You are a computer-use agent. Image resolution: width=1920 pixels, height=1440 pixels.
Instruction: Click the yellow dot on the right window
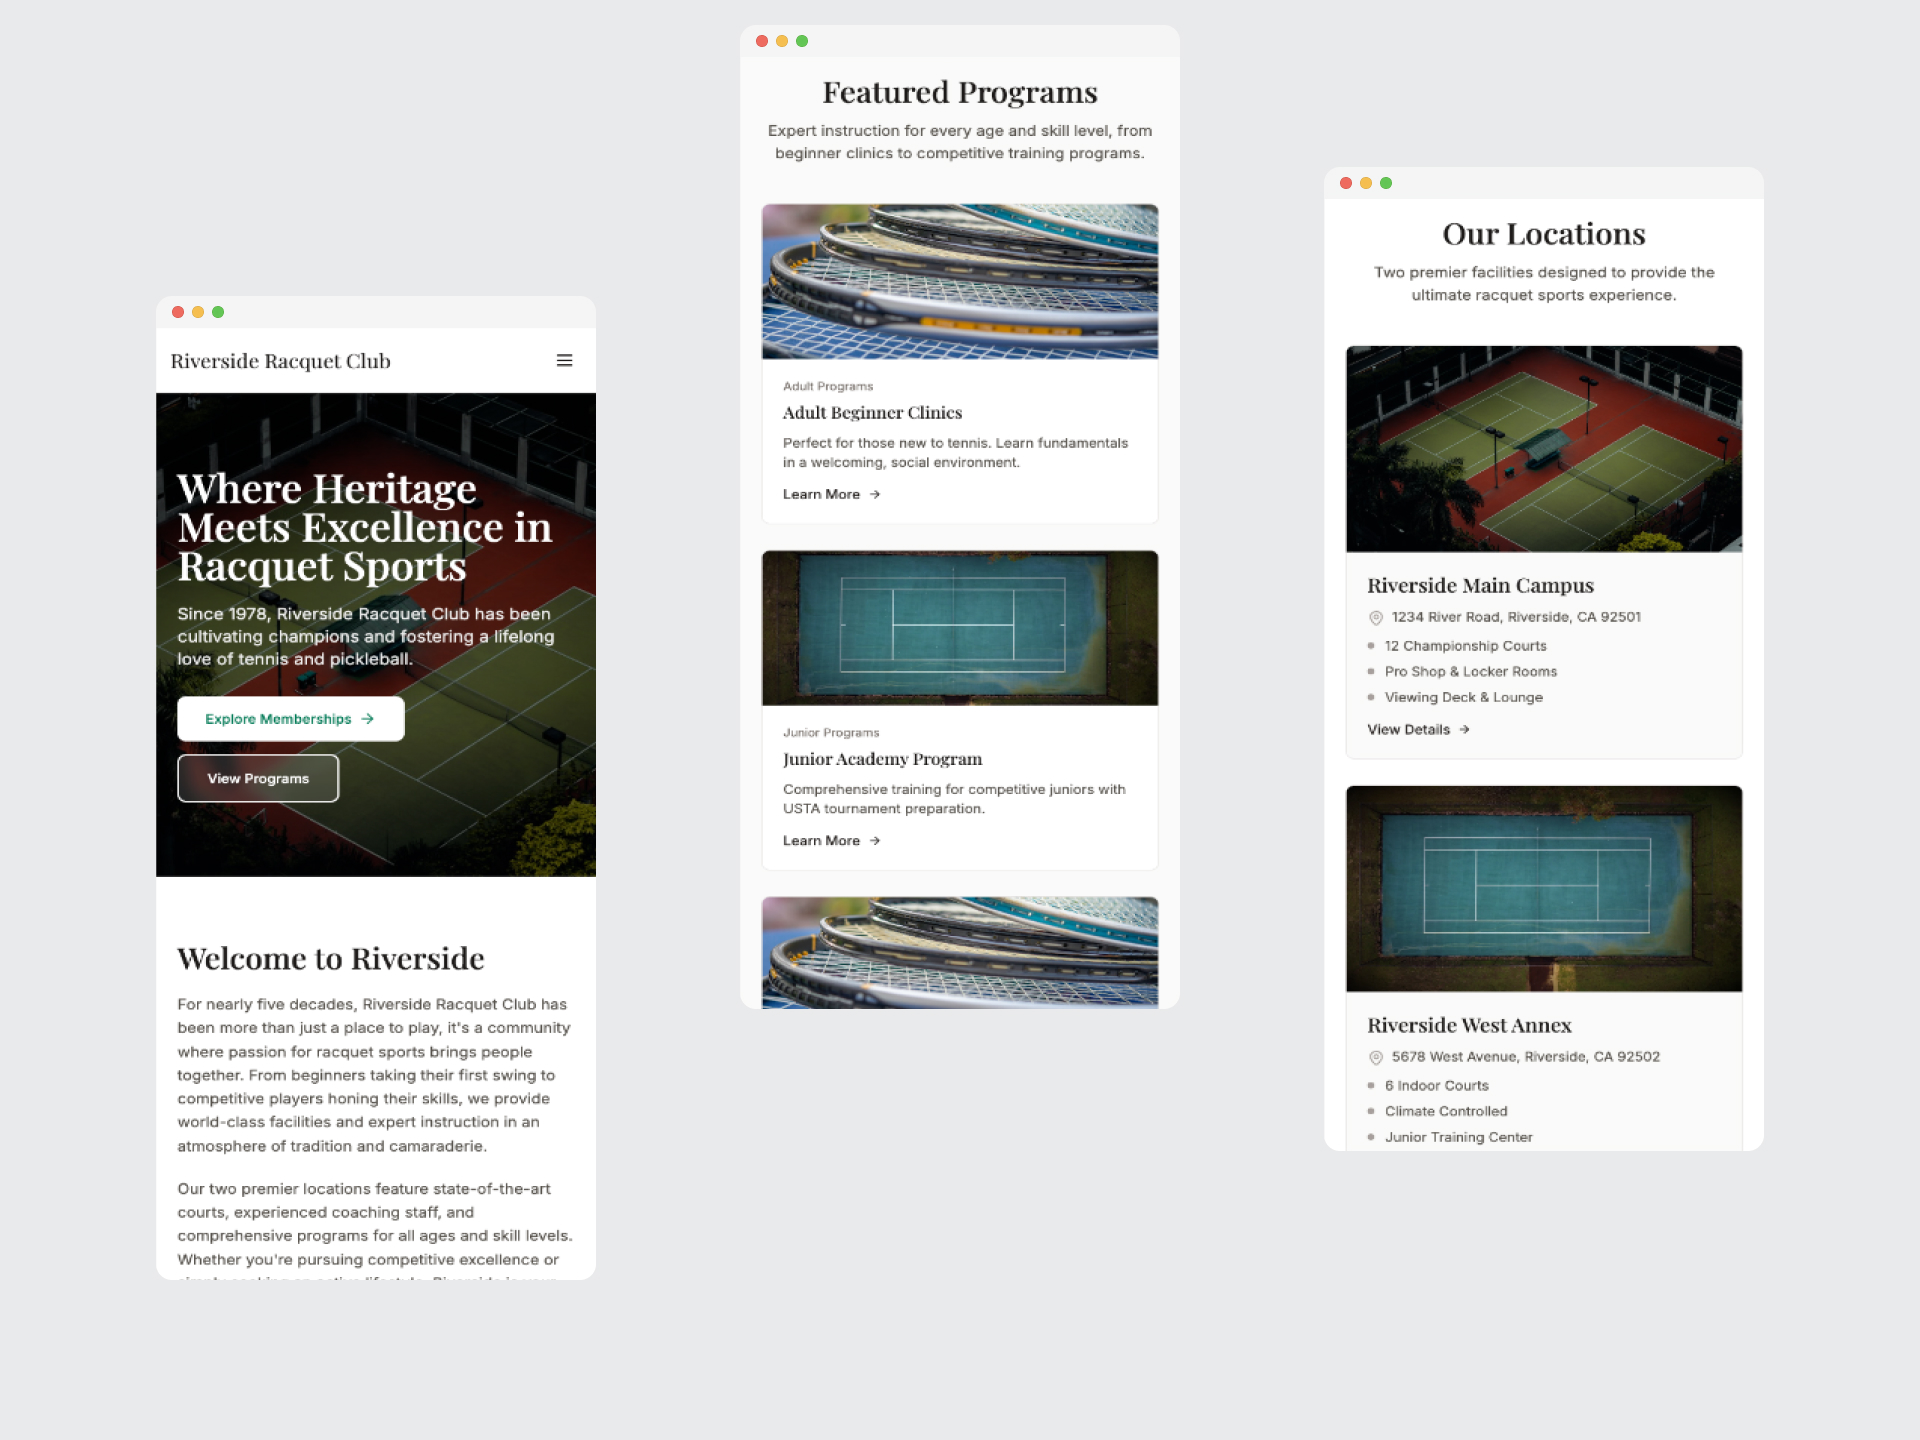tap(1366, 183)
